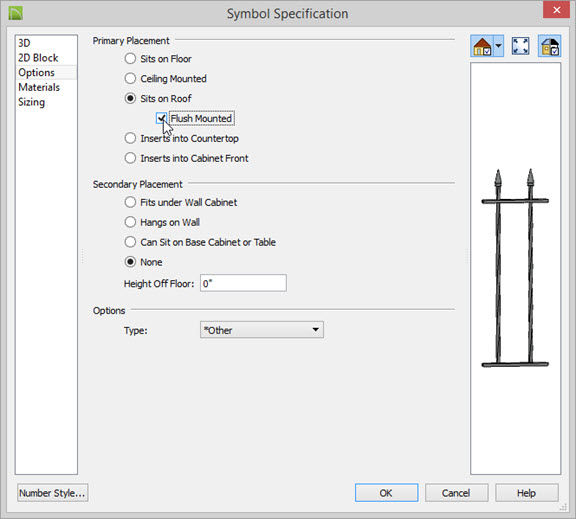This screenshot has width=576, height=519.
Task: Select Hangs on Wall secondary placement
Action: [130, 222]
